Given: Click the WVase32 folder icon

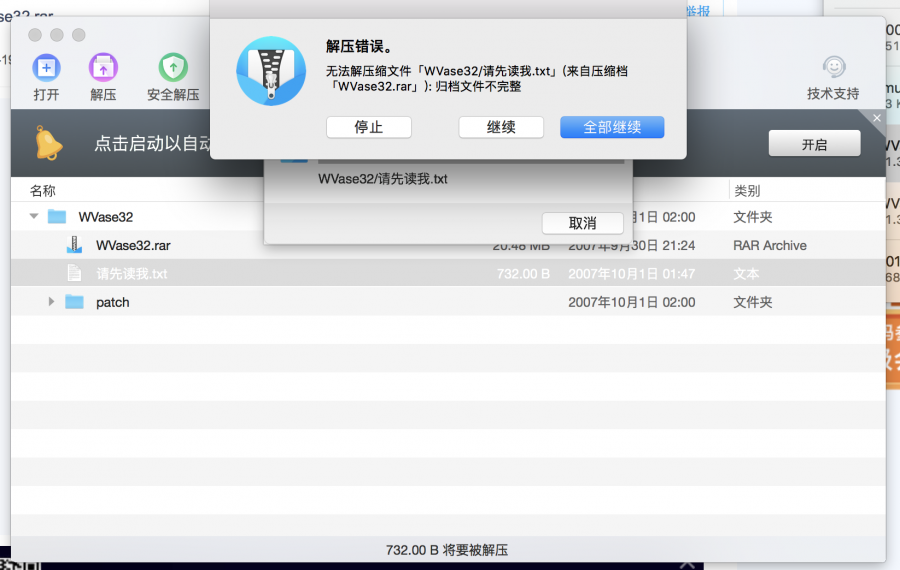Looking at the screenshot, I should point(57,216).
